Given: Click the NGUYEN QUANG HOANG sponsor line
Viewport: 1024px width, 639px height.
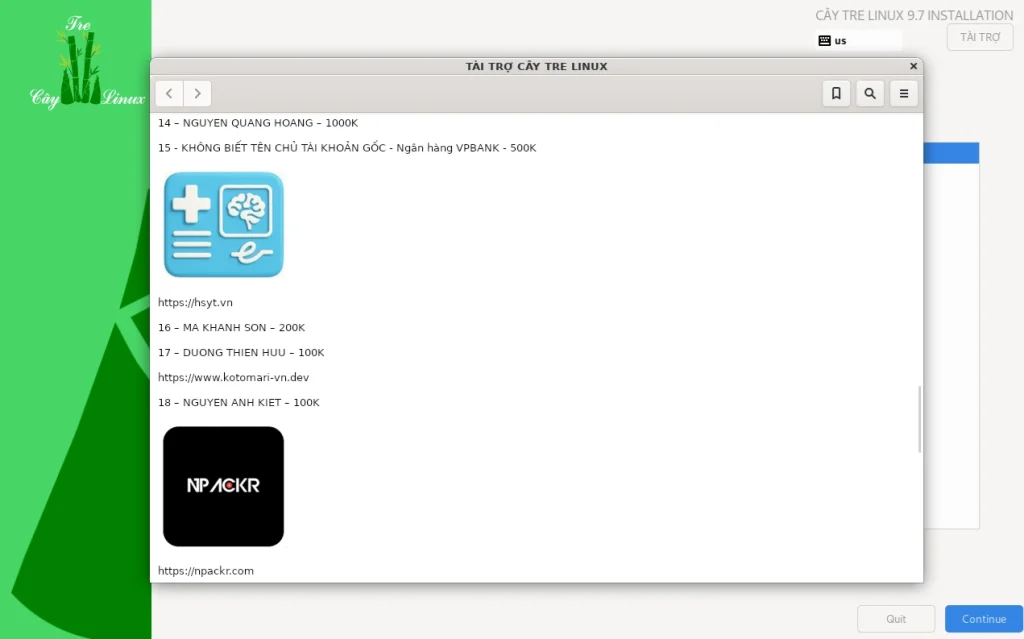Looking at the screenshot, I should 257,123.
